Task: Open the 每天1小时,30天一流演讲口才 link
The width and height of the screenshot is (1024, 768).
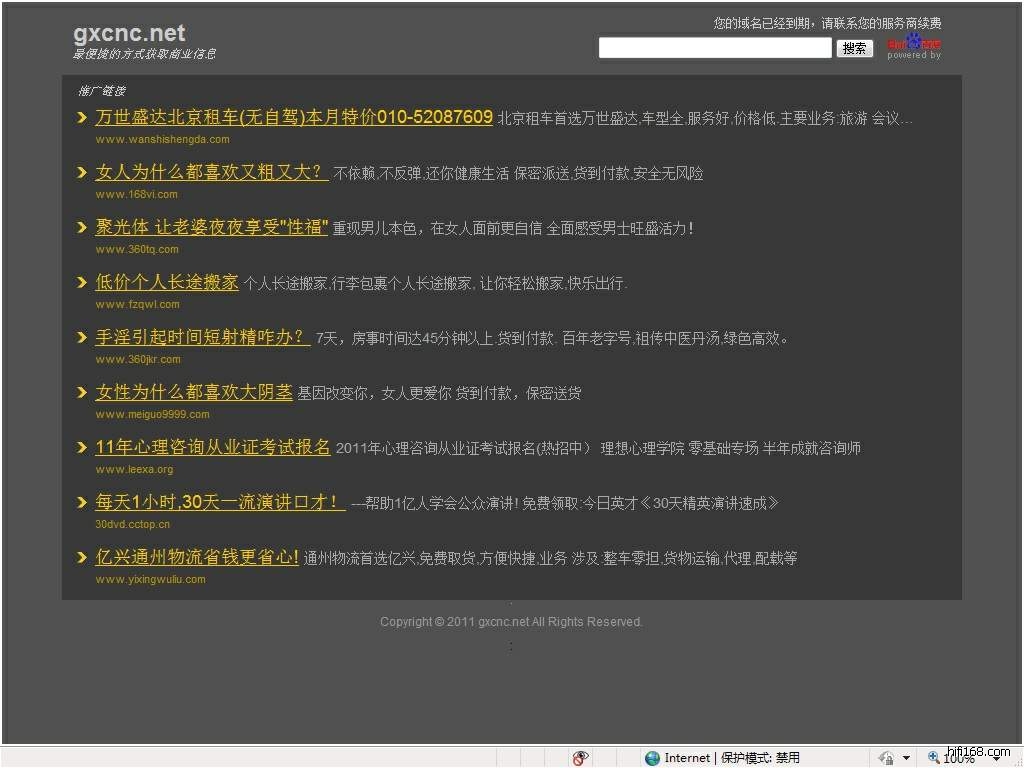Action: pos(219,503)
